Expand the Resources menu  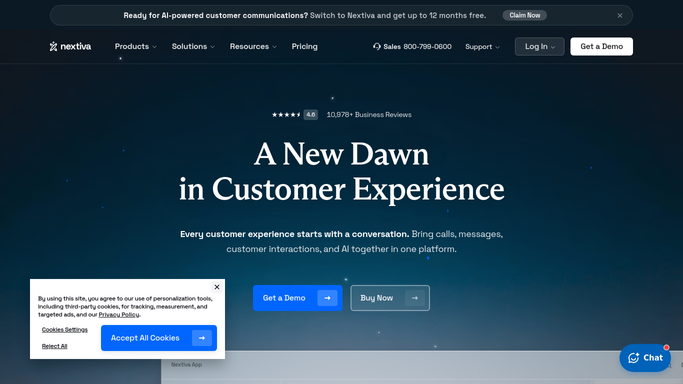253,47
